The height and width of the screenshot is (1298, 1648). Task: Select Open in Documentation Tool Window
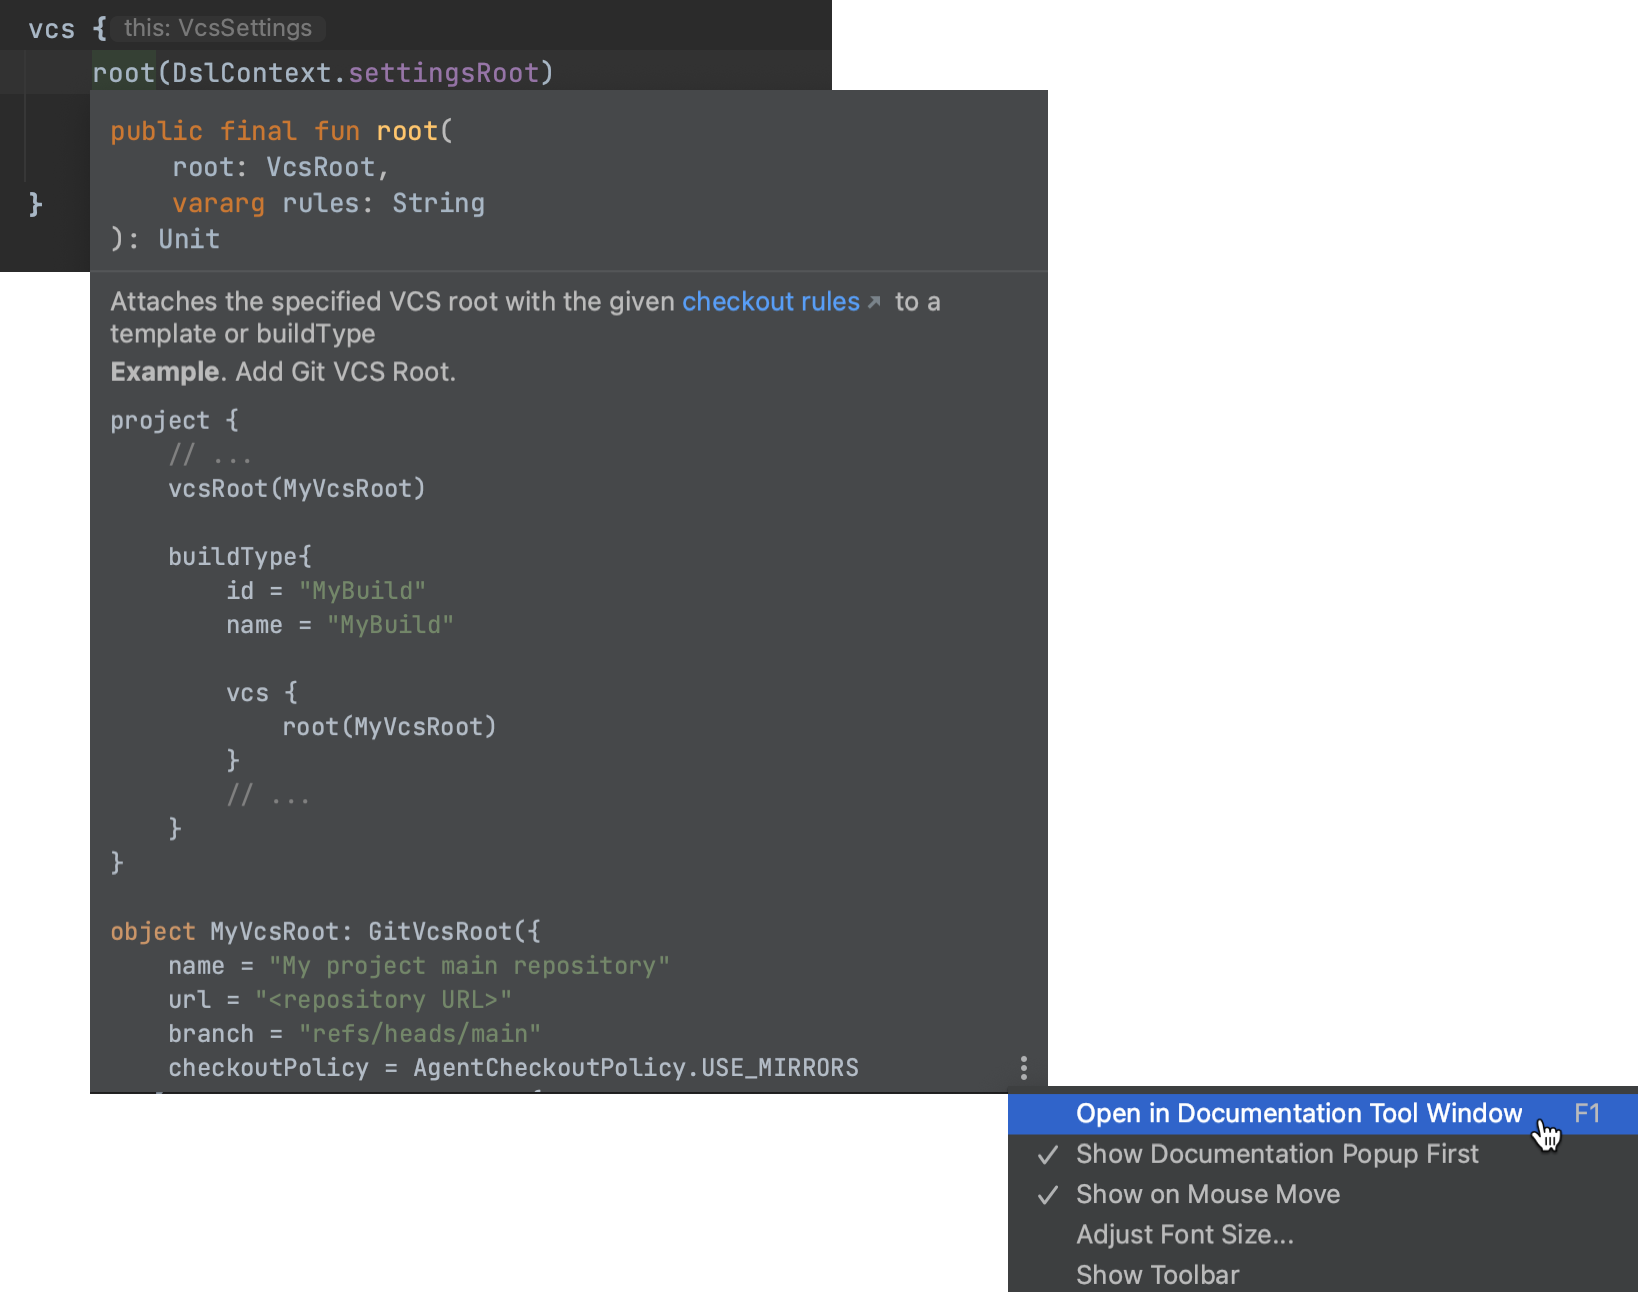(x=1298, y=1113)
